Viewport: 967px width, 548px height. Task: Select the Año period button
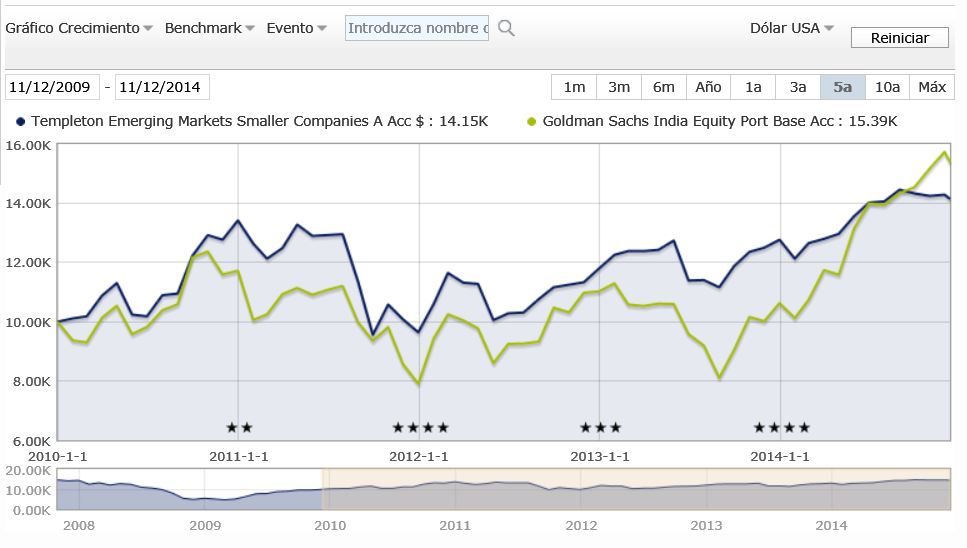click(x=708, y=87)
